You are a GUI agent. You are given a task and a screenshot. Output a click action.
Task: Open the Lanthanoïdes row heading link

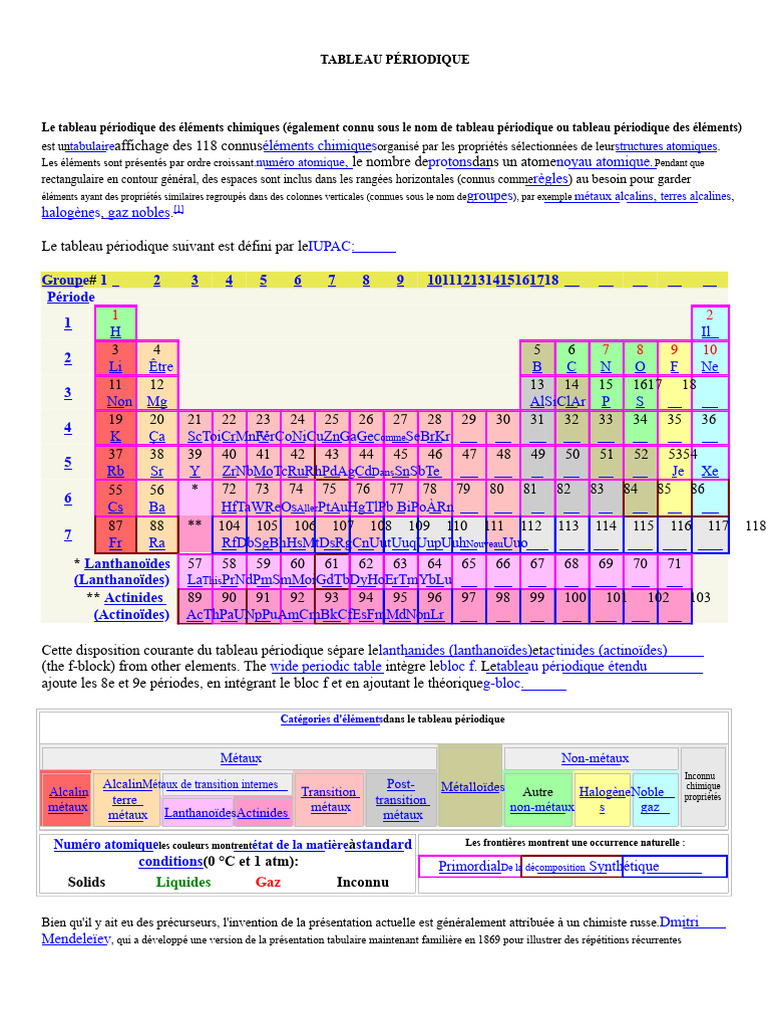127,564
